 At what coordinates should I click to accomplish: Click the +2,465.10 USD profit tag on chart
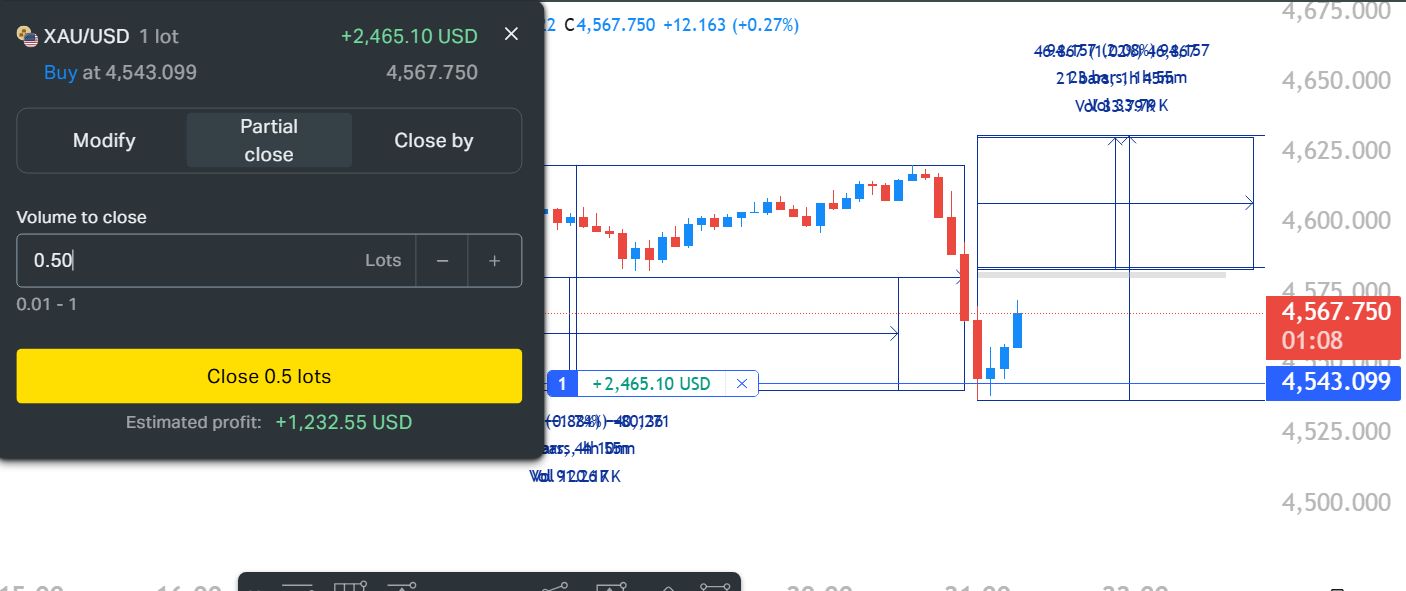(651, 383)
